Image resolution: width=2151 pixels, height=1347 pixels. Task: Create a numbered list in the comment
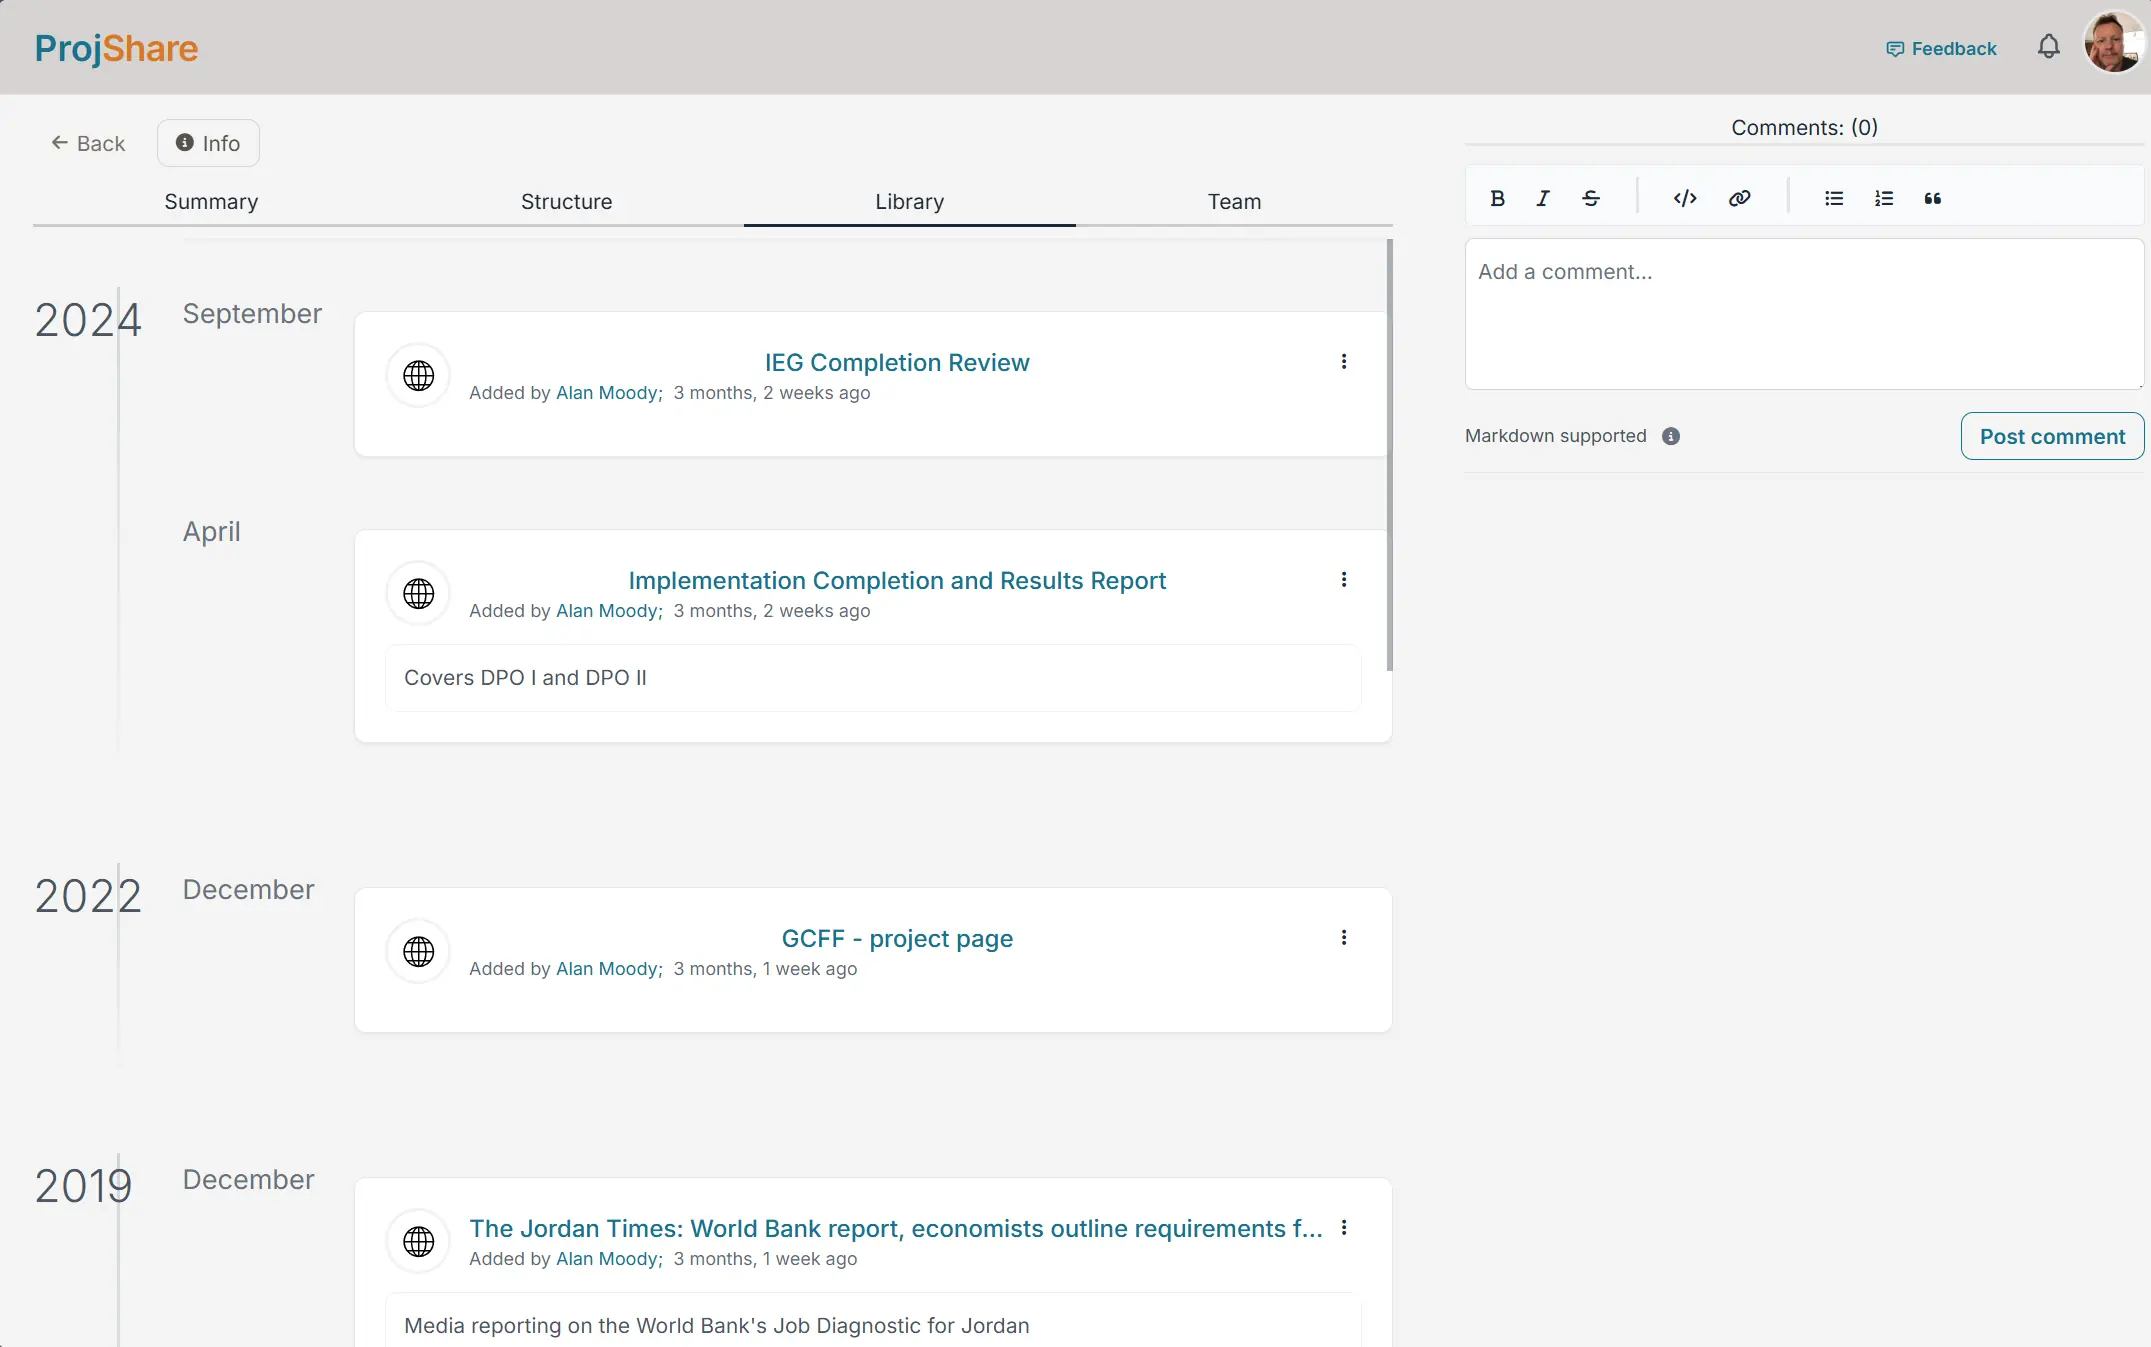click(1884, 198)
